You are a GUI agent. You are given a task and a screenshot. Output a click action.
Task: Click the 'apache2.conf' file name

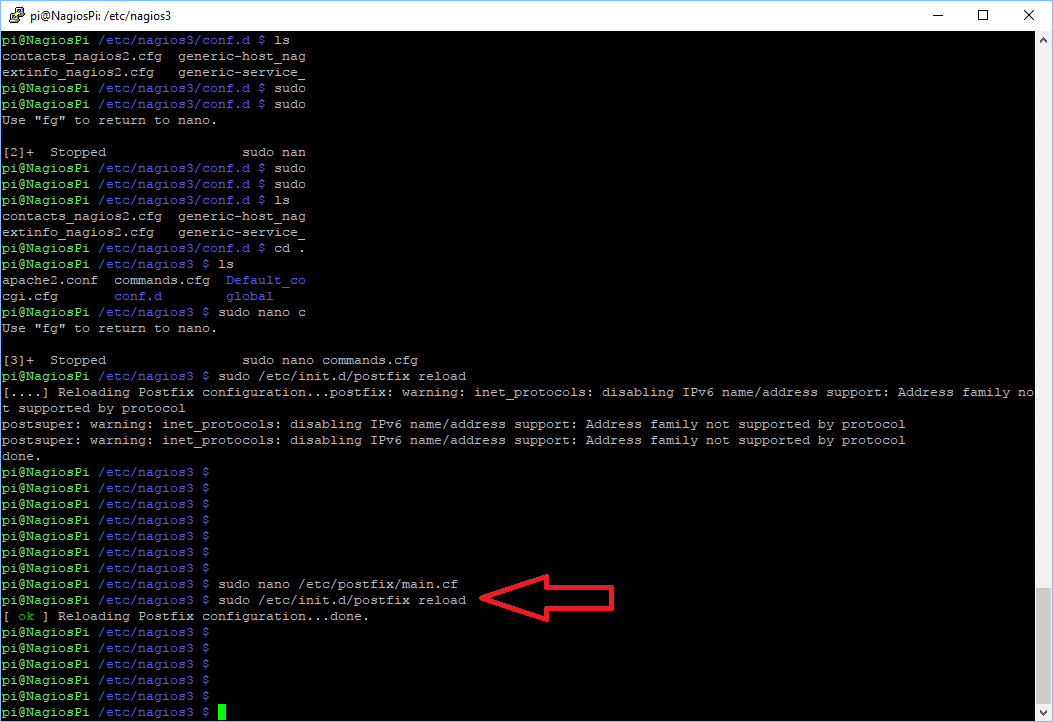(x=50, y=281)
